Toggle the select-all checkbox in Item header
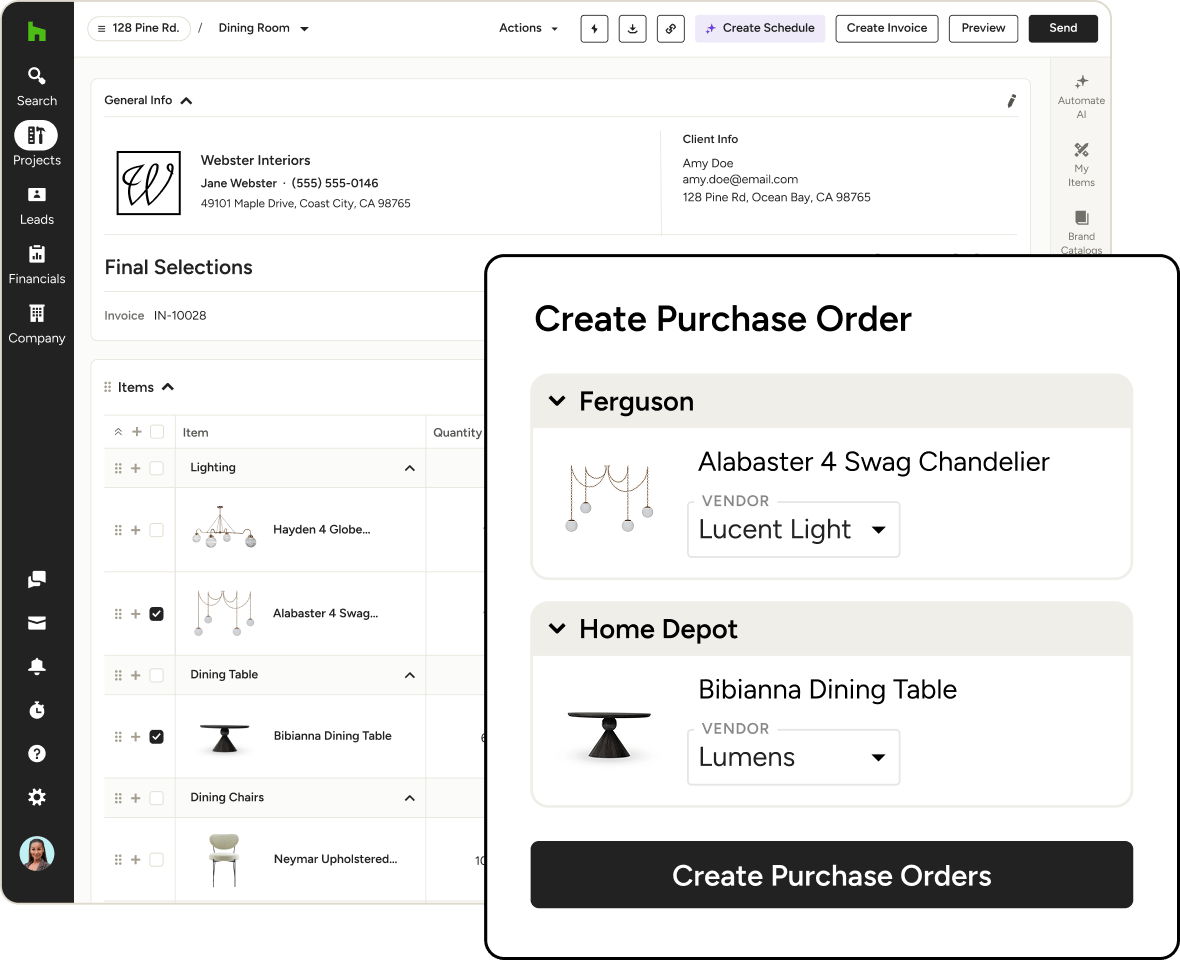The width and height of the screenshot is (1180, 960). tap(157, 432)
